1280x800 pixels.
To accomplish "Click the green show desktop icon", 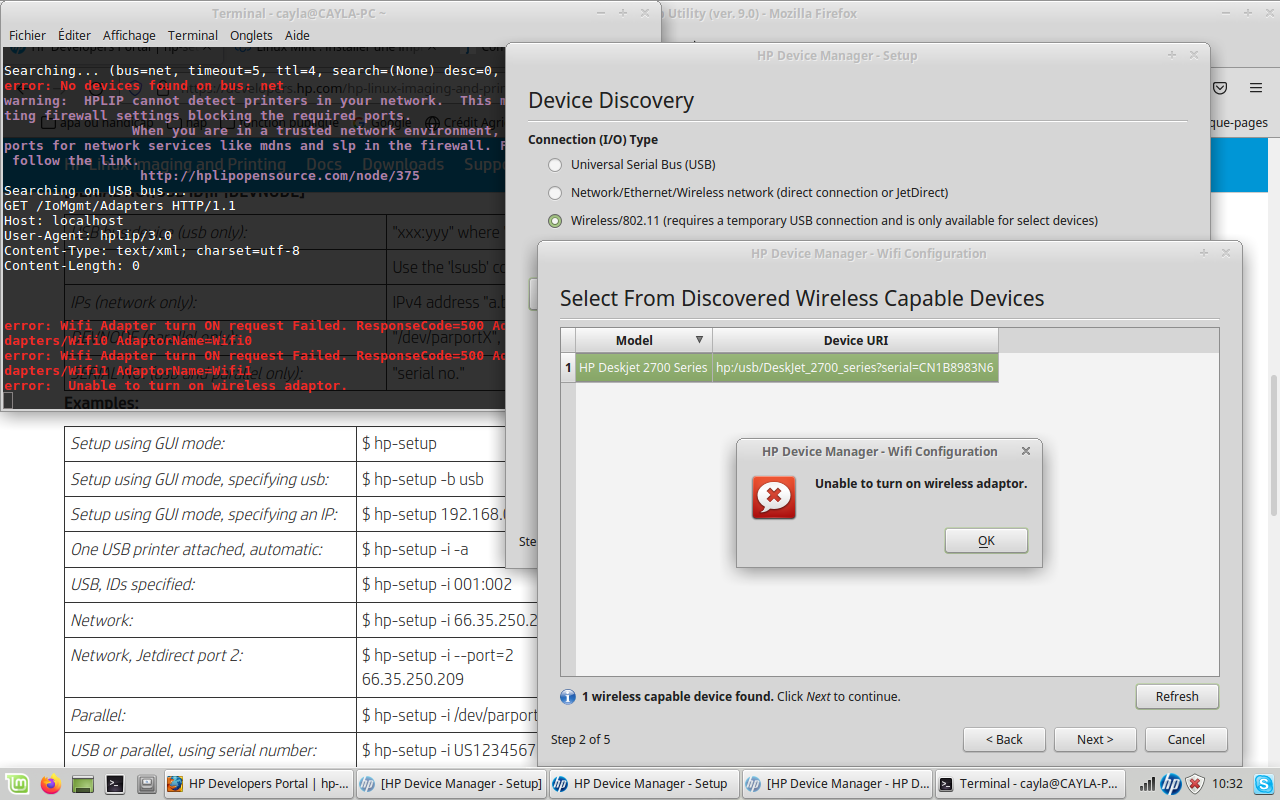I will 83,784.
